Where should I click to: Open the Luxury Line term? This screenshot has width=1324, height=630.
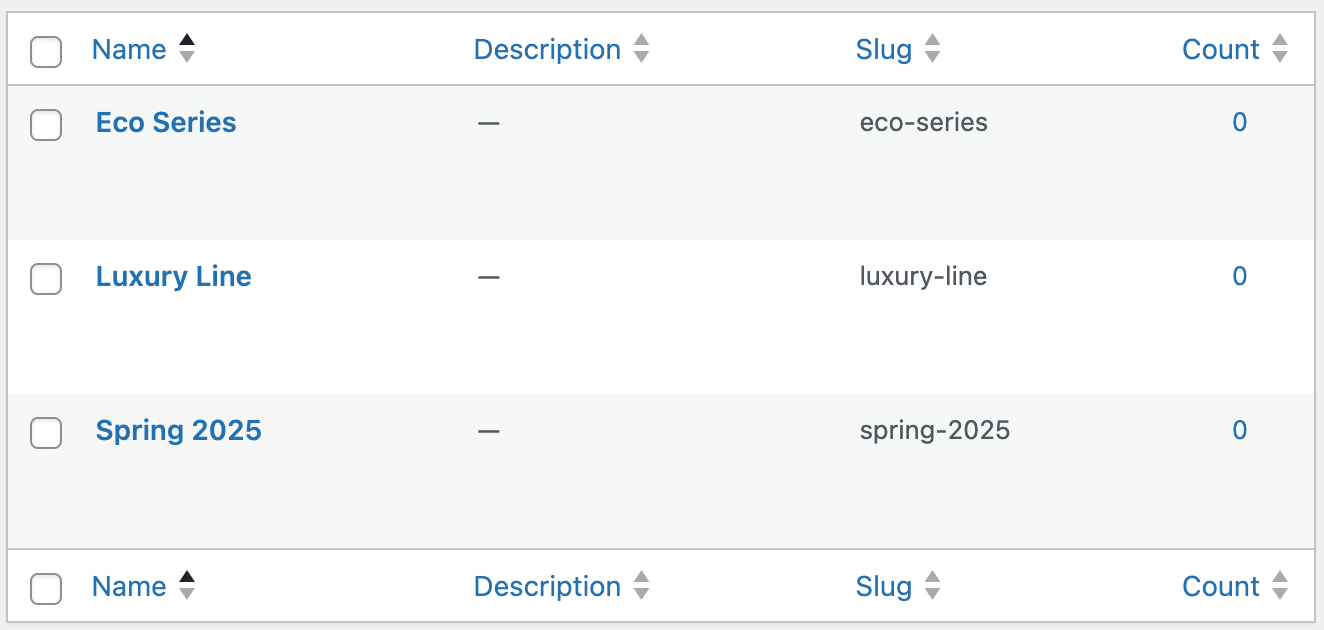tap(174, 277)
